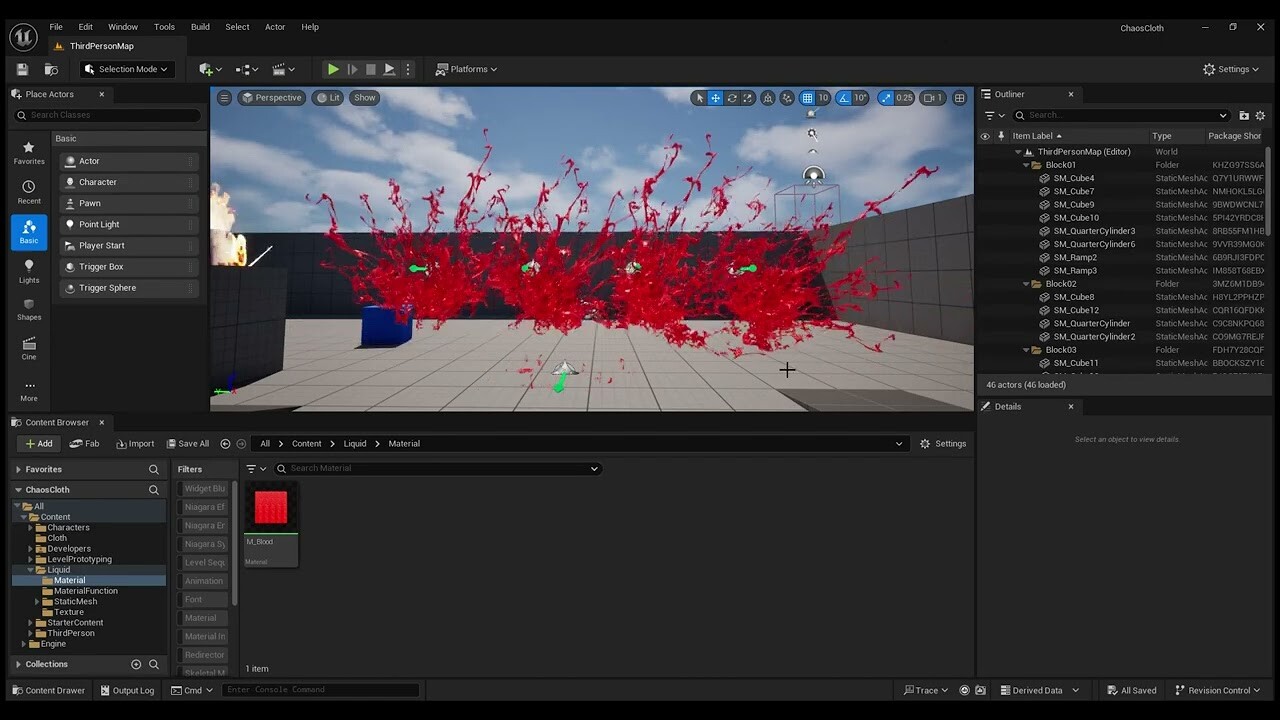Viewport: 1280px width, 720px height.
Task: Select the M_Blood red material thumbnail
Action: pos(271,508)
